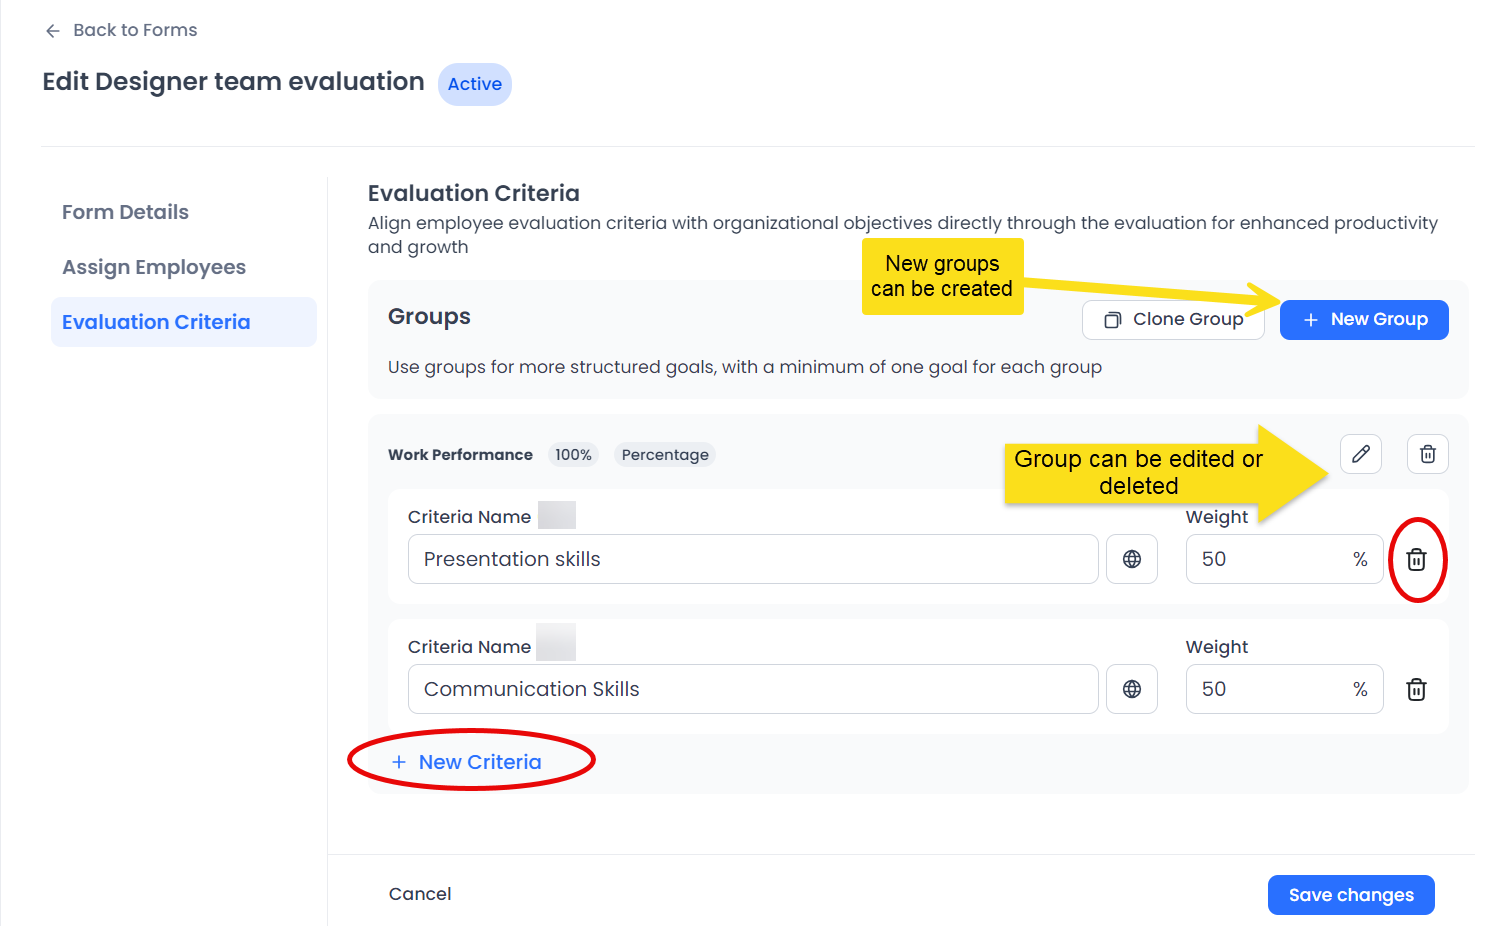Add a criteria using New Criteria link
The height and width of the screenshot is (926, 1504).
[480, 761]
